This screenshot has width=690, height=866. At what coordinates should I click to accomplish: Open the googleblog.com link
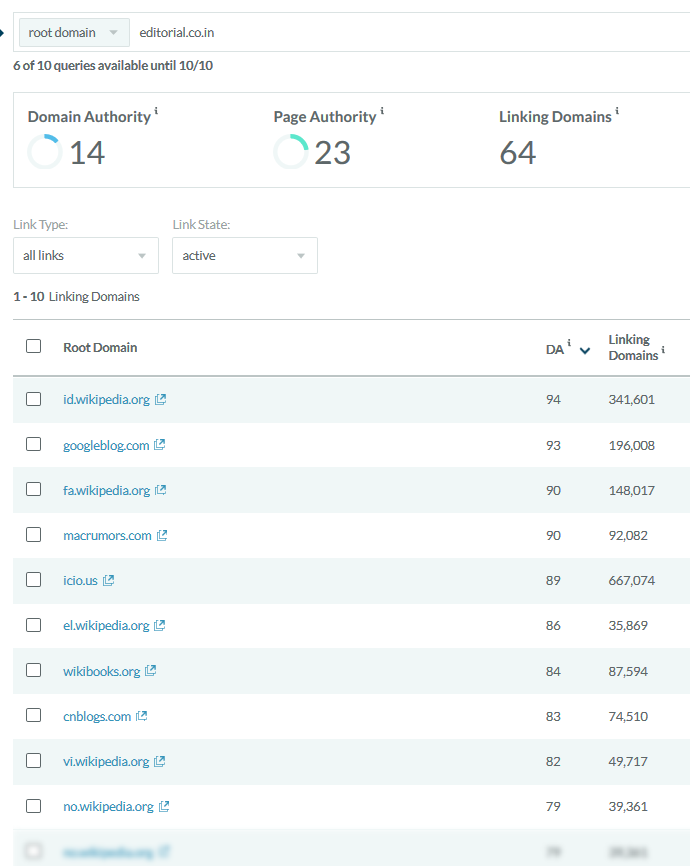(x=106, y=445)
